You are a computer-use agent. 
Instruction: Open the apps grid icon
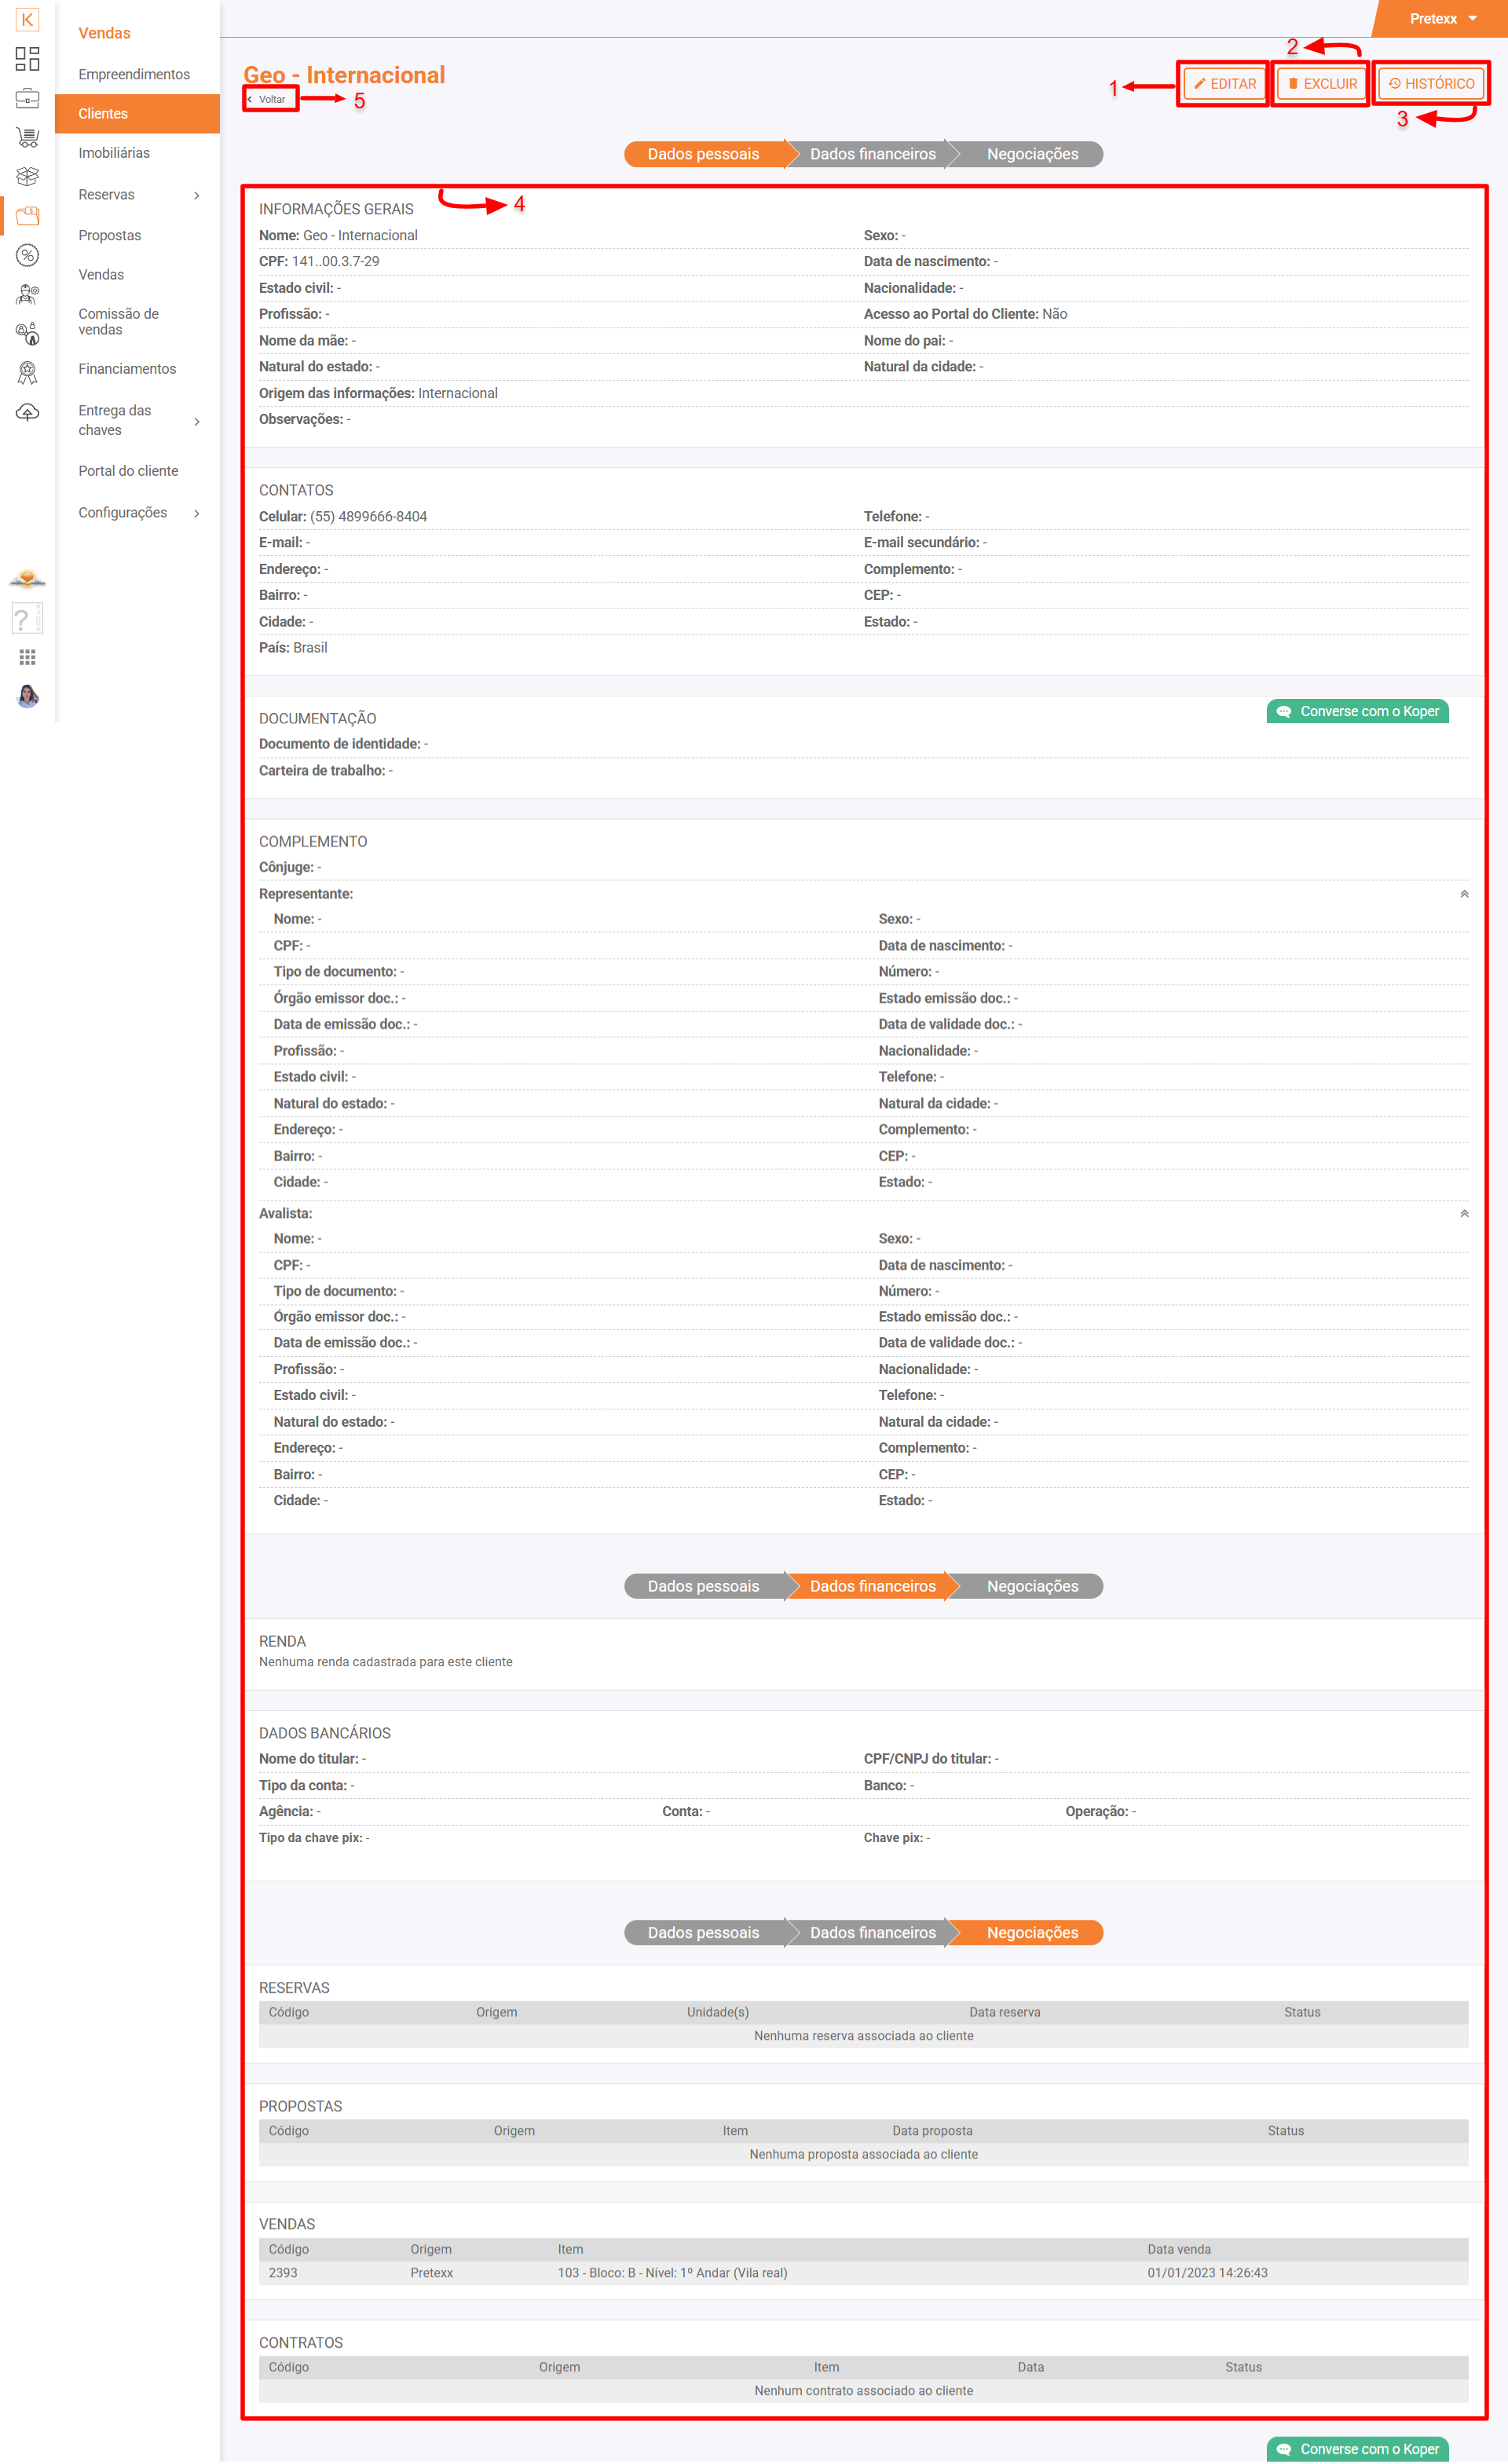point(27,657)
